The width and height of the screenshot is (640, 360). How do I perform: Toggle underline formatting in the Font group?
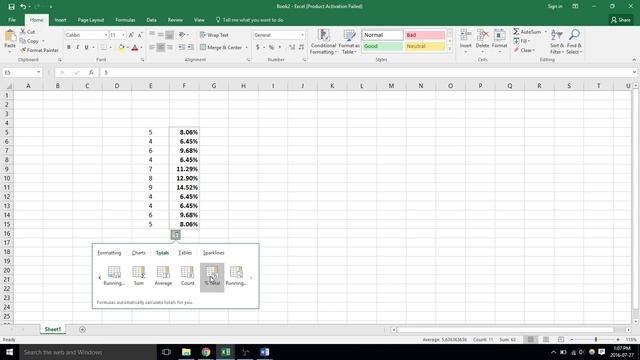[x=87, y=48]
